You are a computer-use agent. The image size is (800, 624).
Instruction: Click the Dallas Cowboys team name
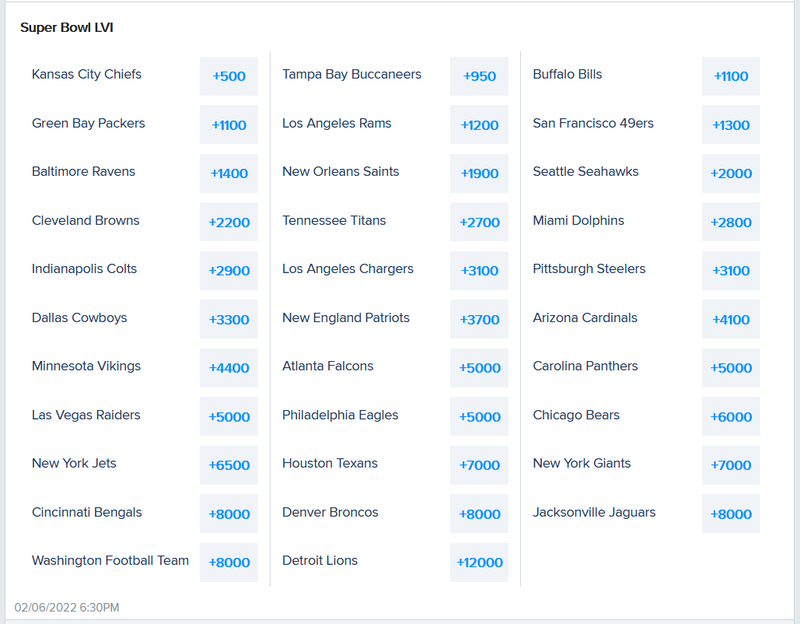coord(79,318)
